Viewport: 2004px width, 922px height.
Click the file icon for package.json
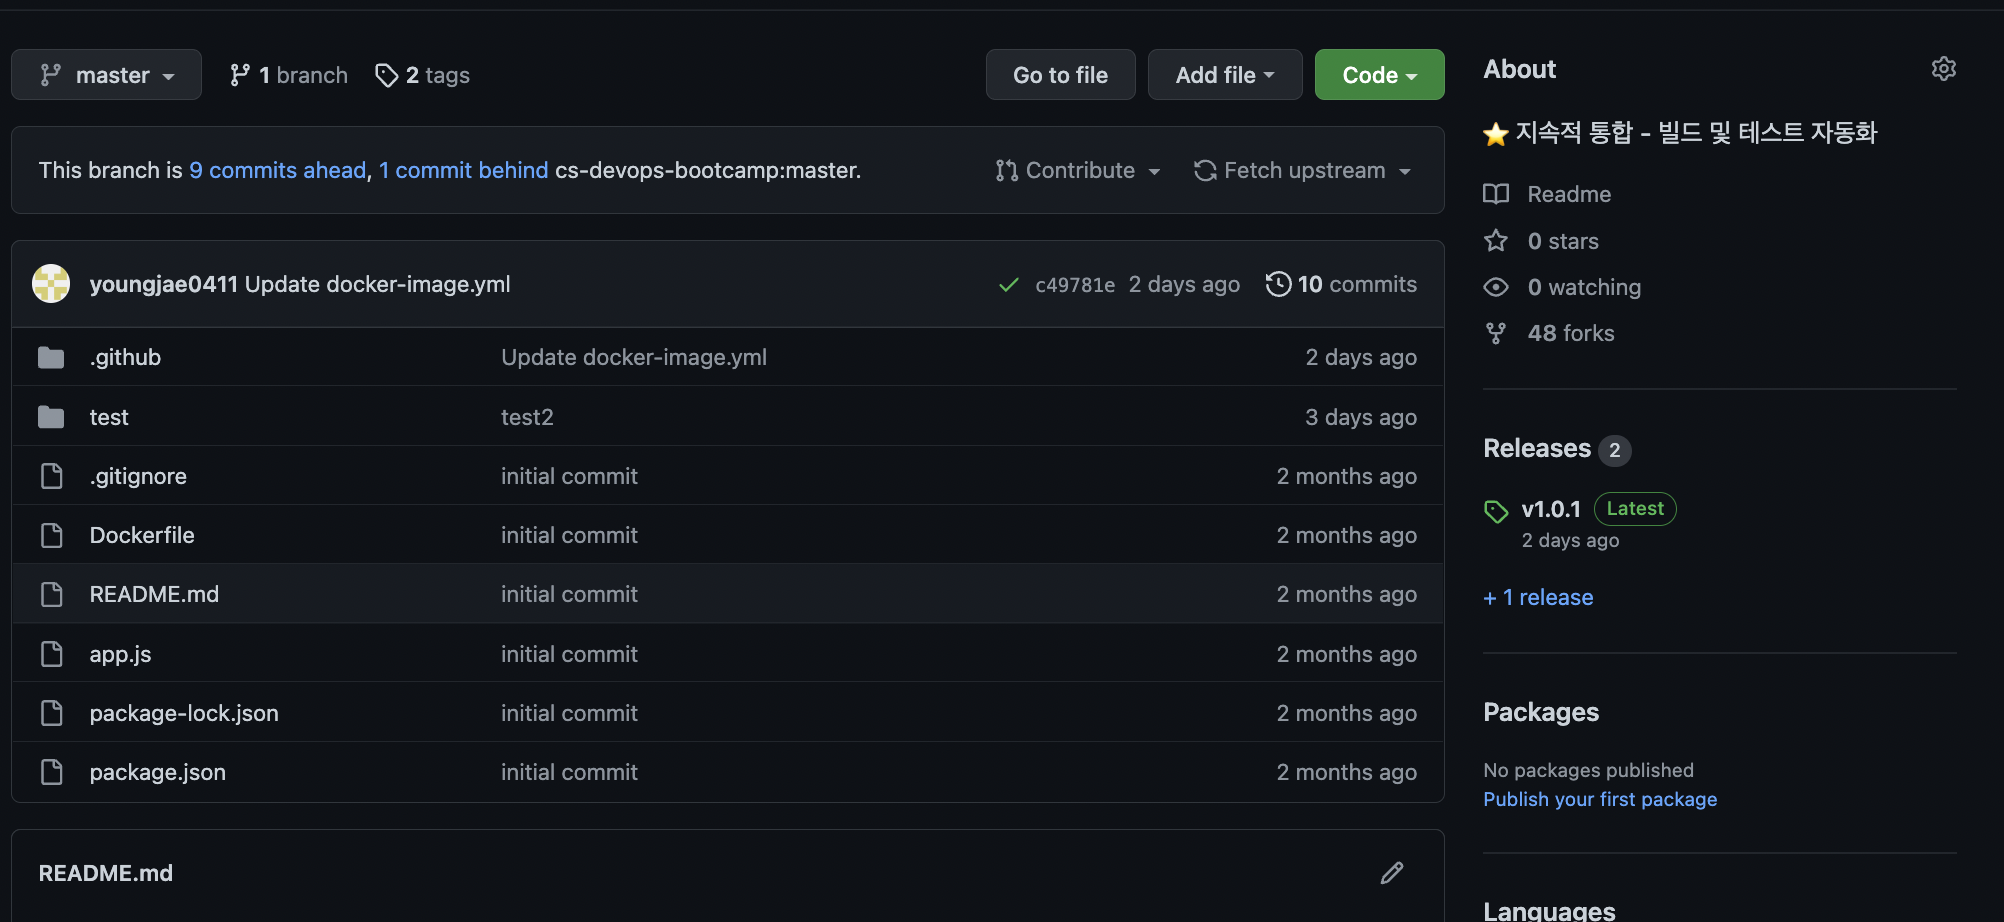point(51,772)
